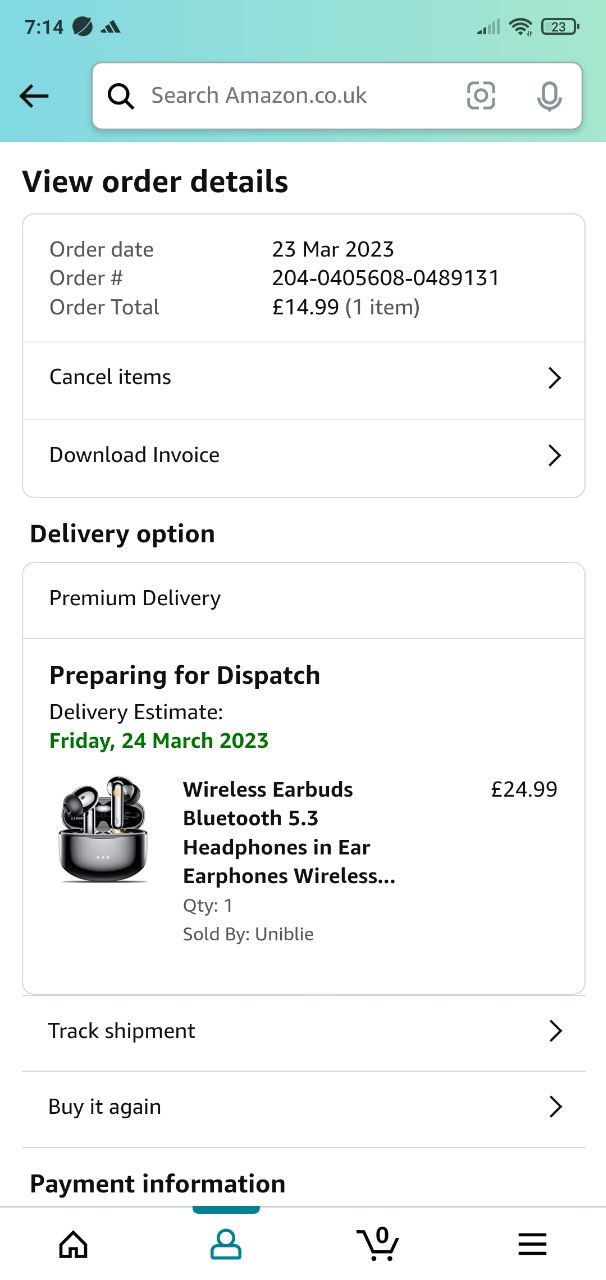Expand Track shipment chevron
Screen dimensions: 606x1280
(x=556, y=1031)
